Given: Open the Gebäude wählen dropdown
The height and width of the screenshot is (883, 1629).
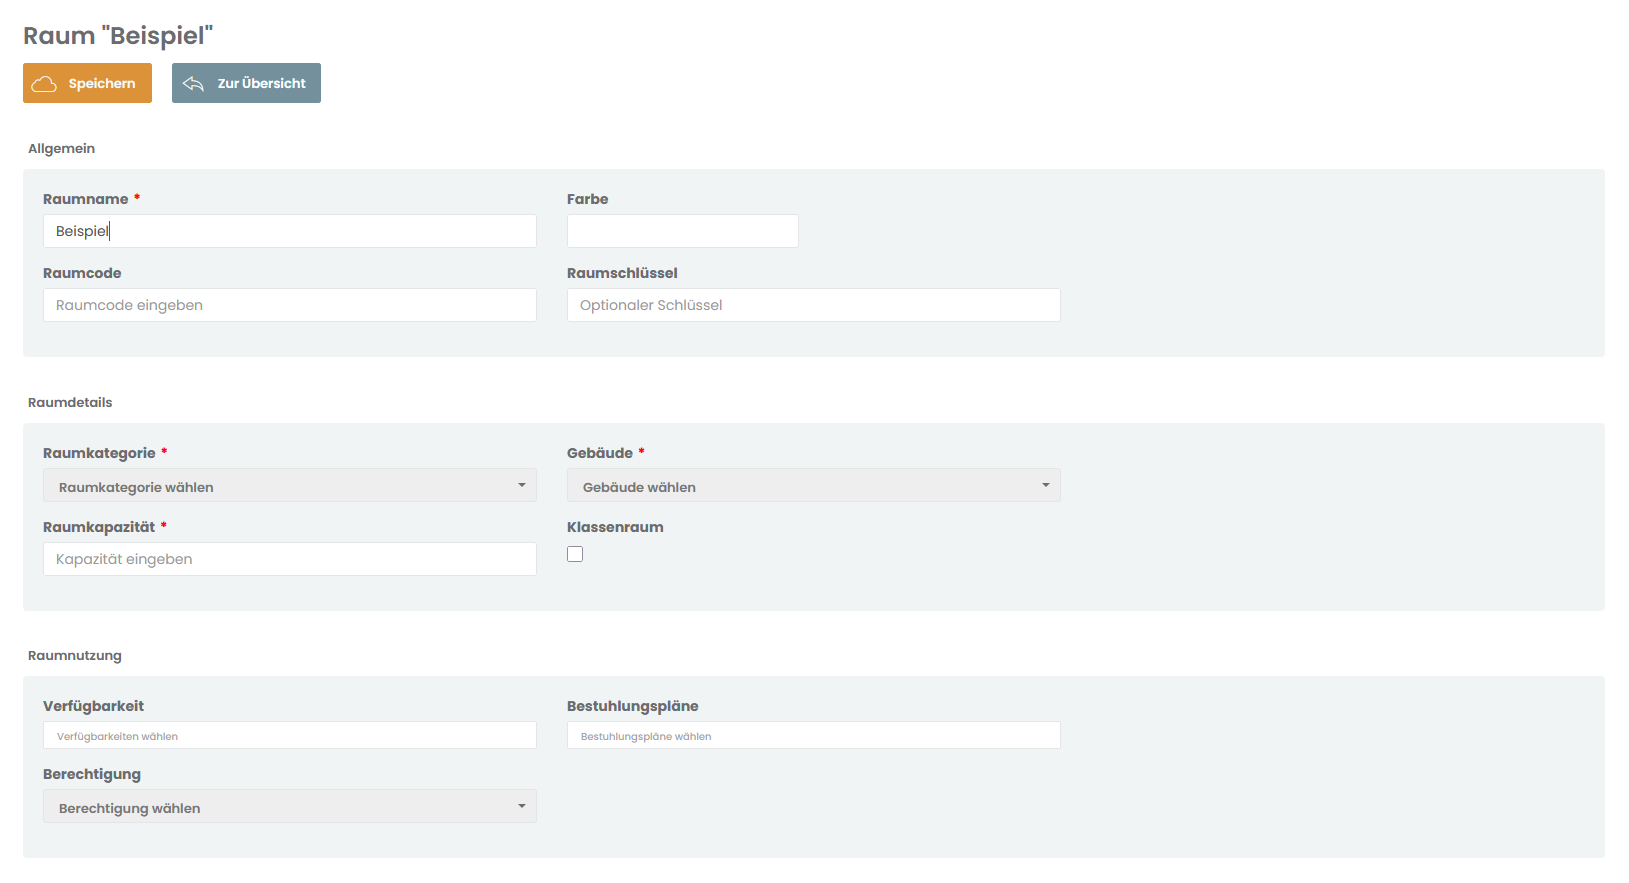Looking at the screenshot, I should pyautogui.click(x=814, y=486).
